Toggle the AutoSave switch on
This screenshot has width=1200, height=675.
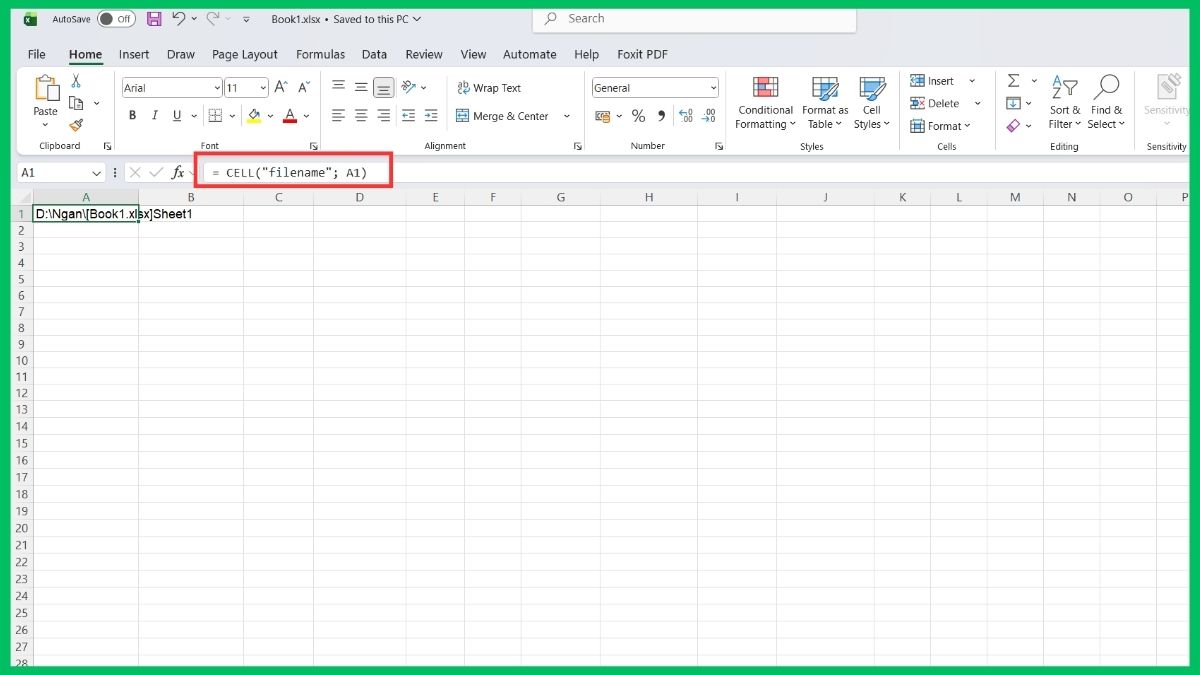tap(115, 18)
